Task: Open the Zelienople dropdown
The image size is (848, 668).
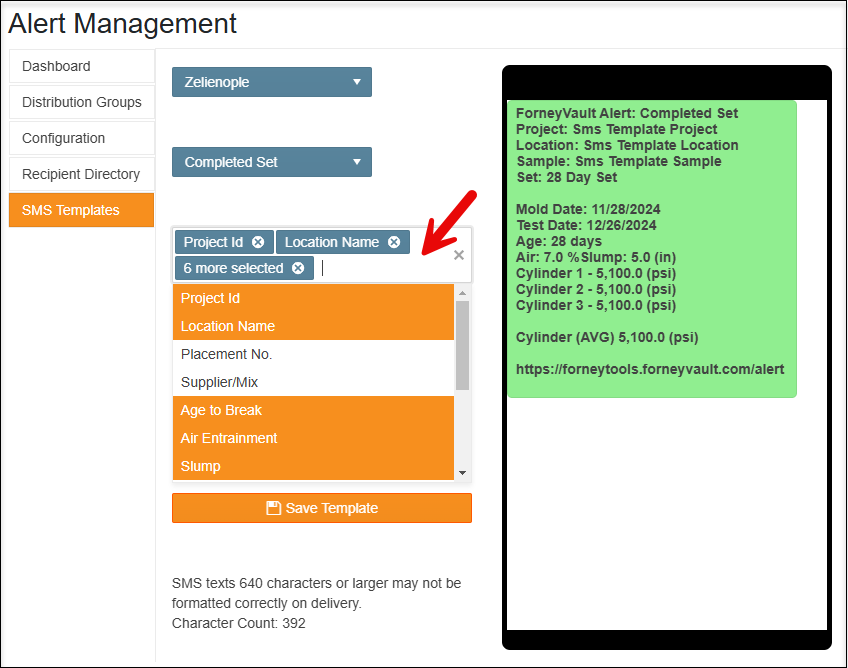Action: (271, 82)
